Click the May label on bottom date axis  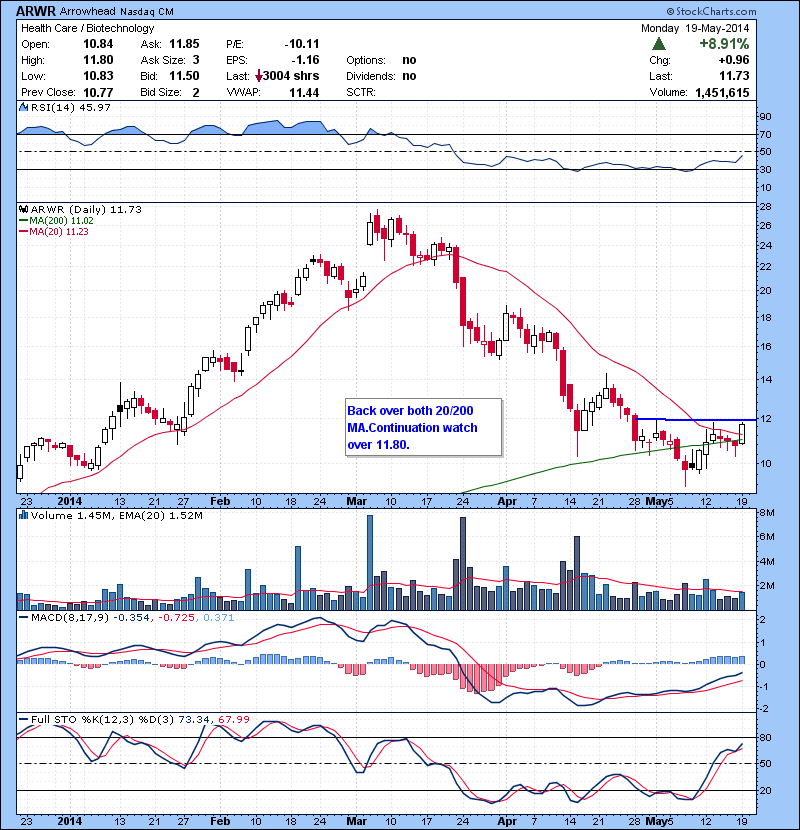pyautogui.click(x=656, y=822)
